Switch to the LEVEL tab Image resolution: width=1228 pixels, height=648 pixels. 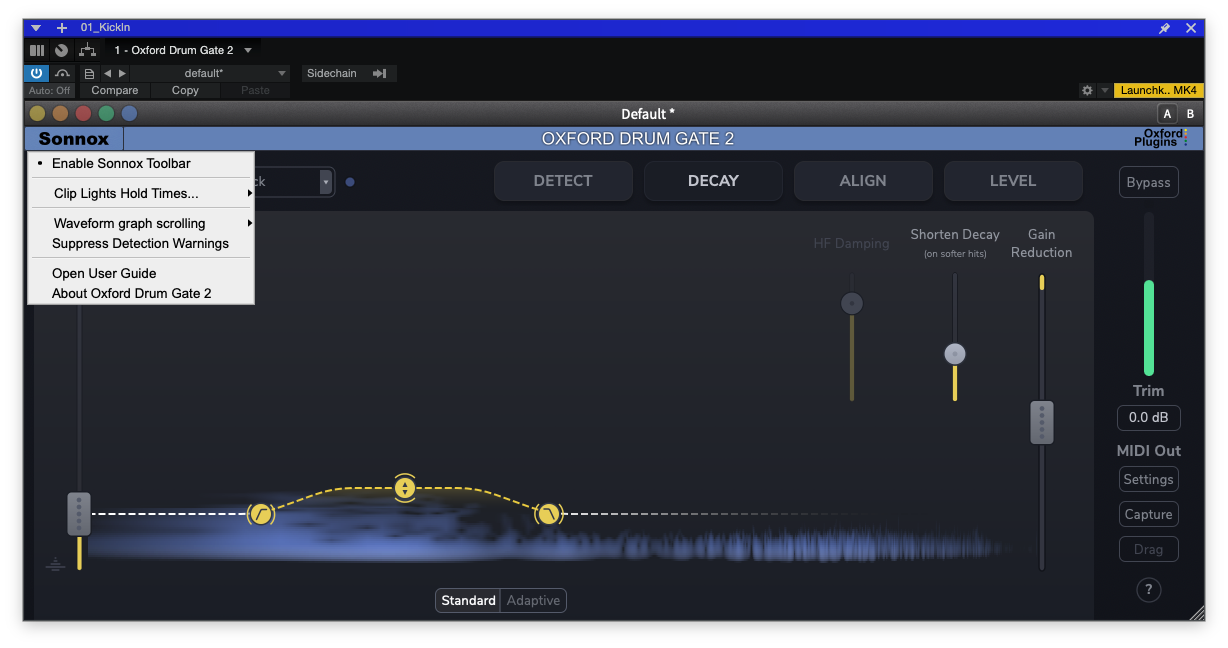[1013, 181]
